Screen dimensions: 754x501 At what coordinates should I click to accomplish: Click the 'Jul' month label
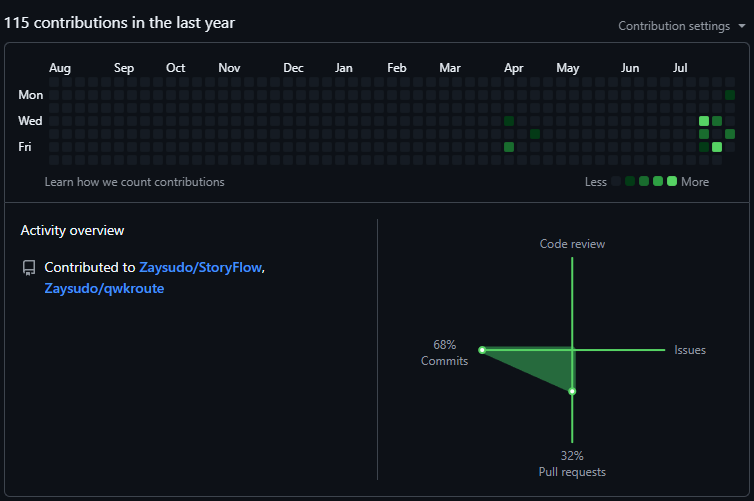point(680,68)
